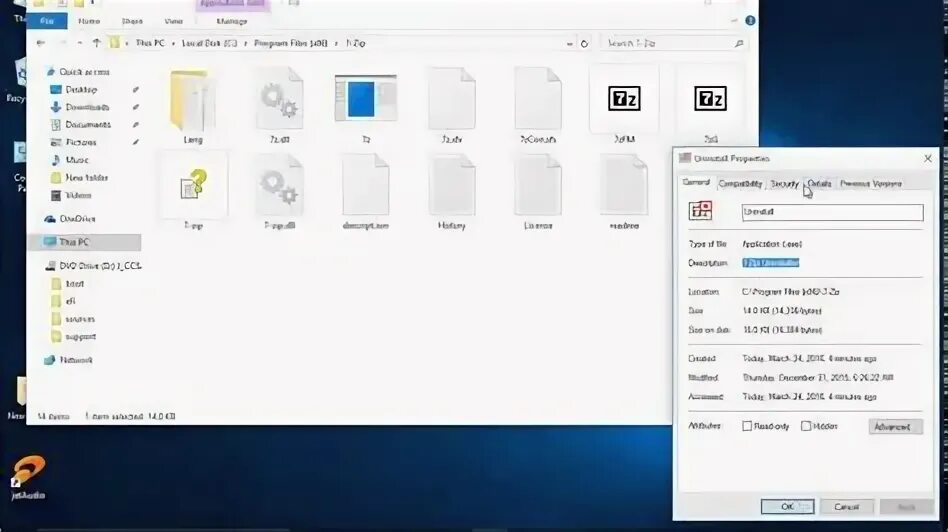The width and height of the screenshot is (948, 532).
Task: Toggle the Hidden checkbox
Action: click(x=806, y=426)
